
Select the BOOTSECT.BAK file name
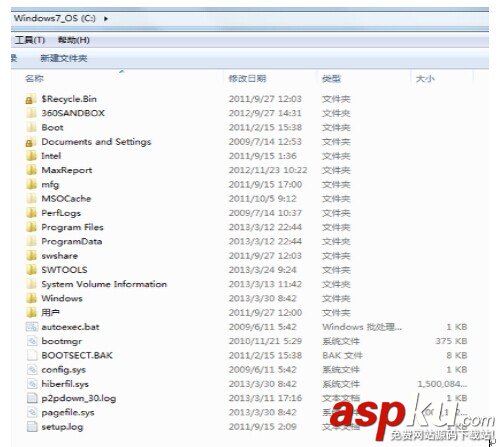point(77,355)
